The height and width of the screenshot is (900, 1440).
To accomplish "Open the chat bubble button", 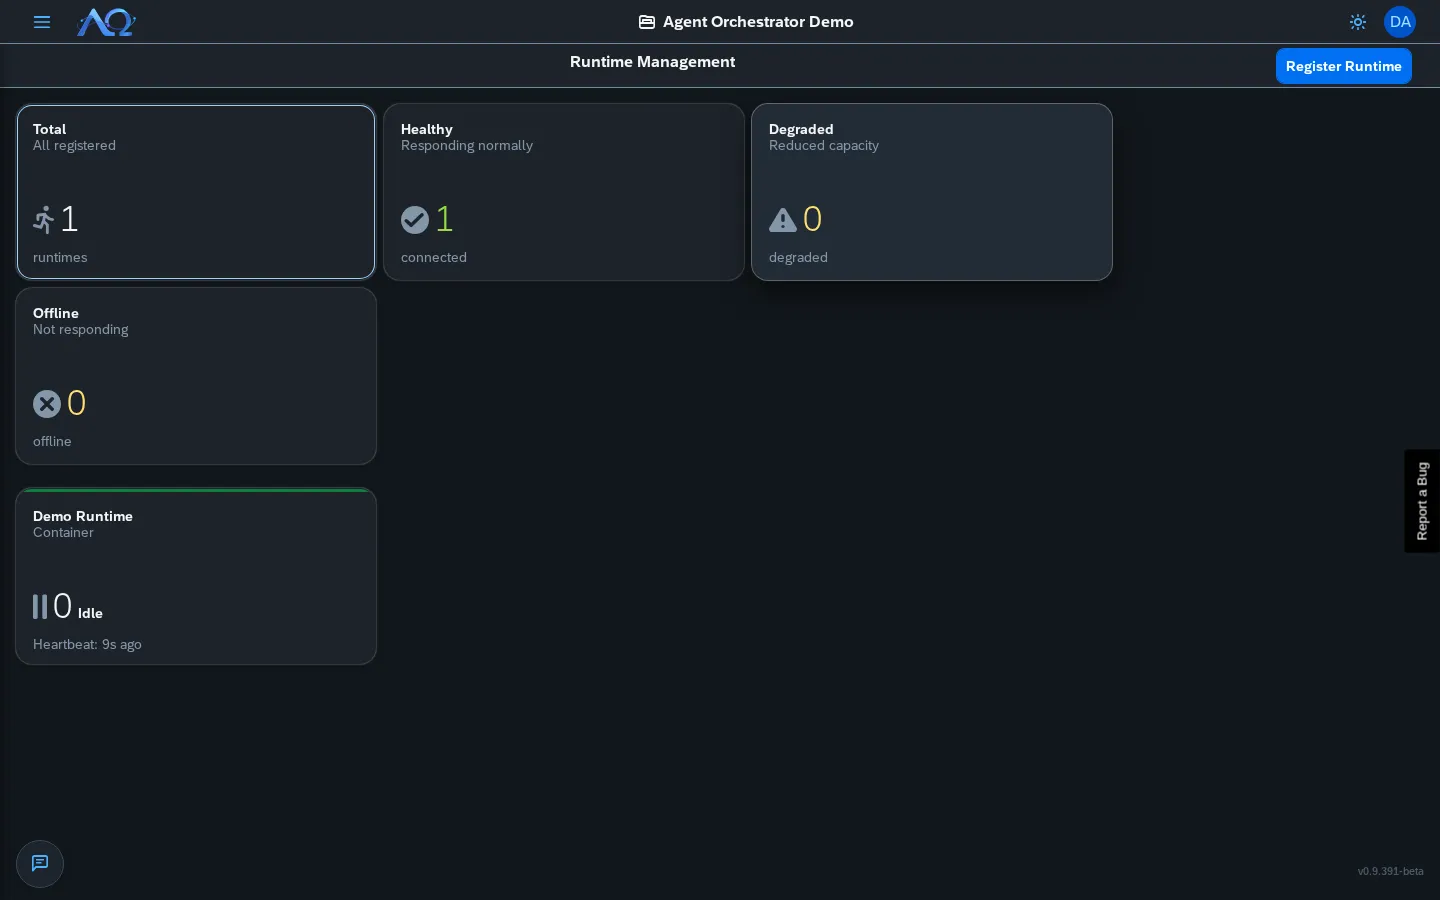I will click(40, 864).
